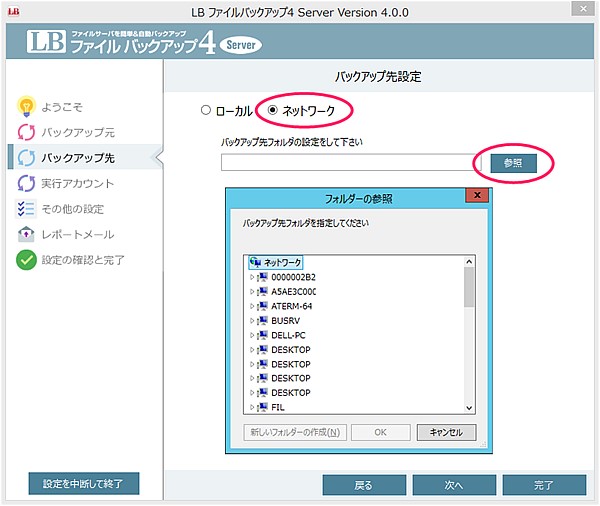Select ATERM-64 in folder tree
Viewport: 600px width, 506px height.
coord(292,306)
